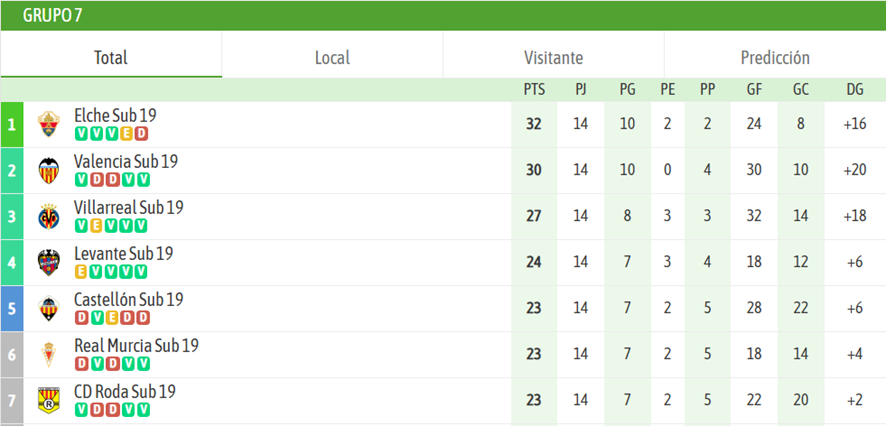Viewport: 886px width, 426px height.
Task: Click the CD Roda Sub 19 crest
Action: click(49, 401)
